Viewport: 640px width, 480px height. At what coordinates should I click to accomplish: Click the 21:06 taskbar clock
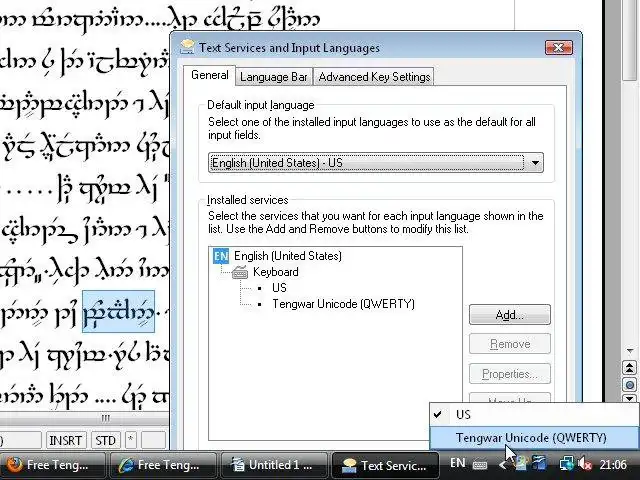click(x=613, y=464)
